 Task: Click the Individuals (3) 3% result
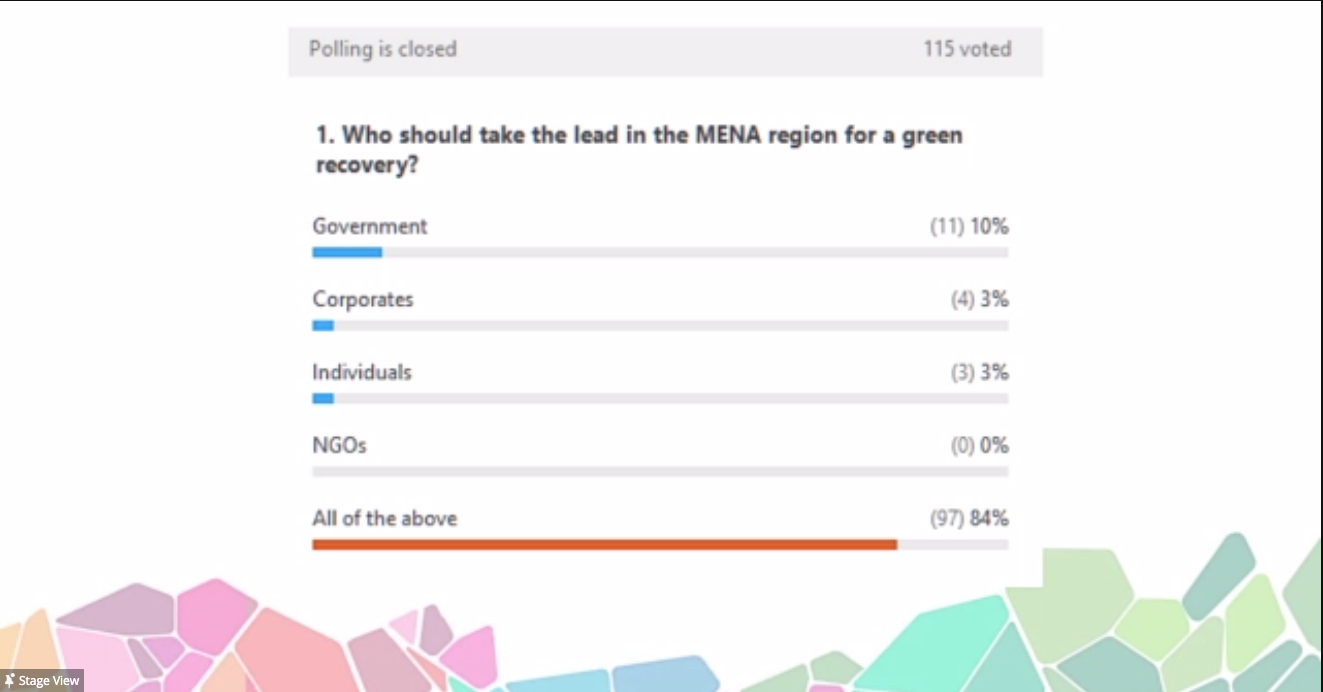point(979,373)
